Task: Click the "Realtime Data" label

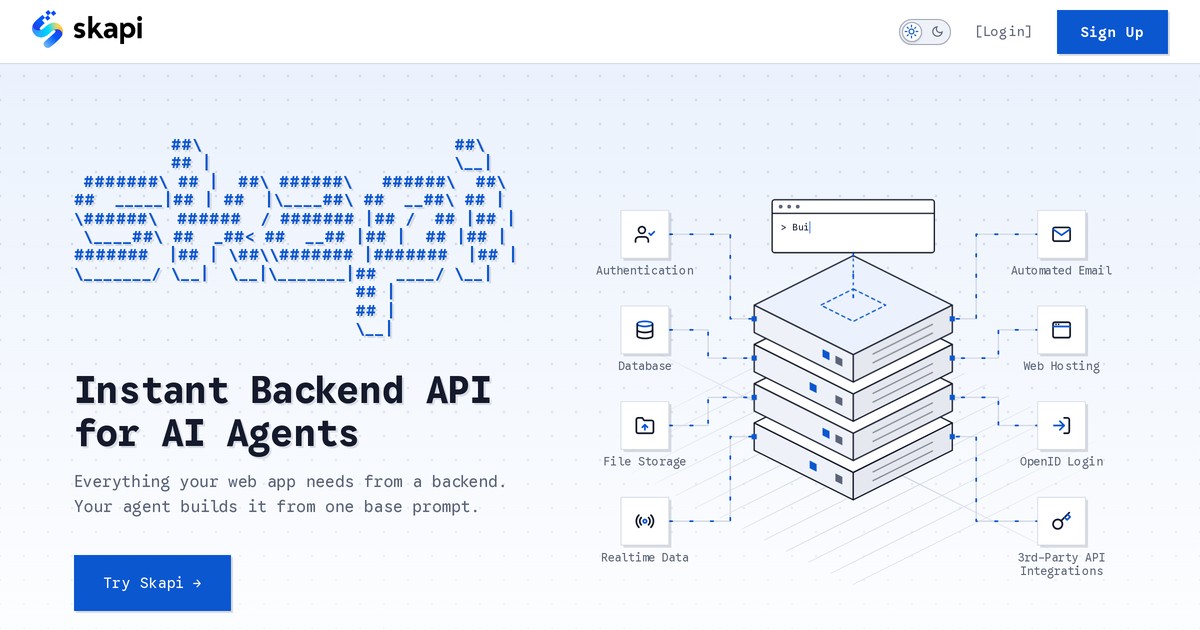Action: 645,558
